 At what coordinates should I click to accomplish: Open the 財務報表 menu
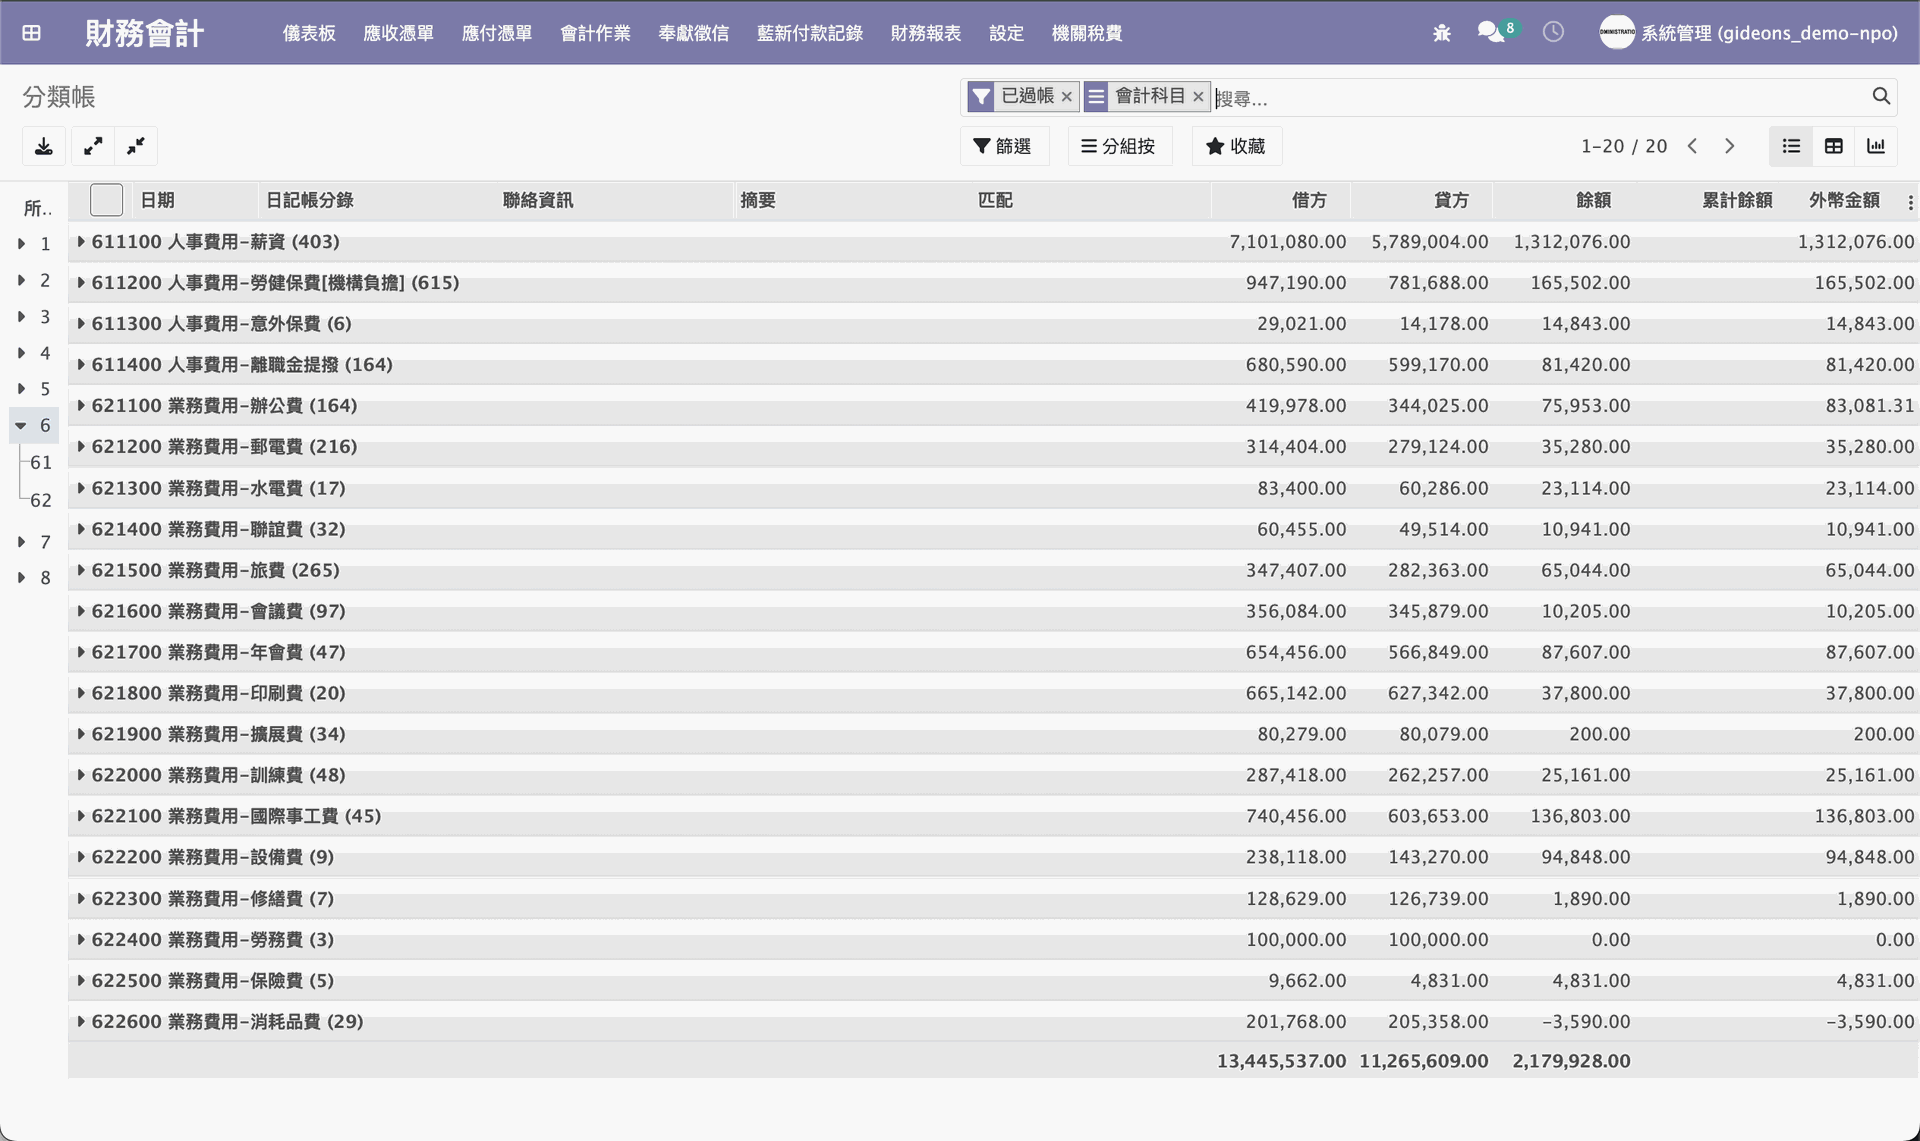(x=925, y=33)
